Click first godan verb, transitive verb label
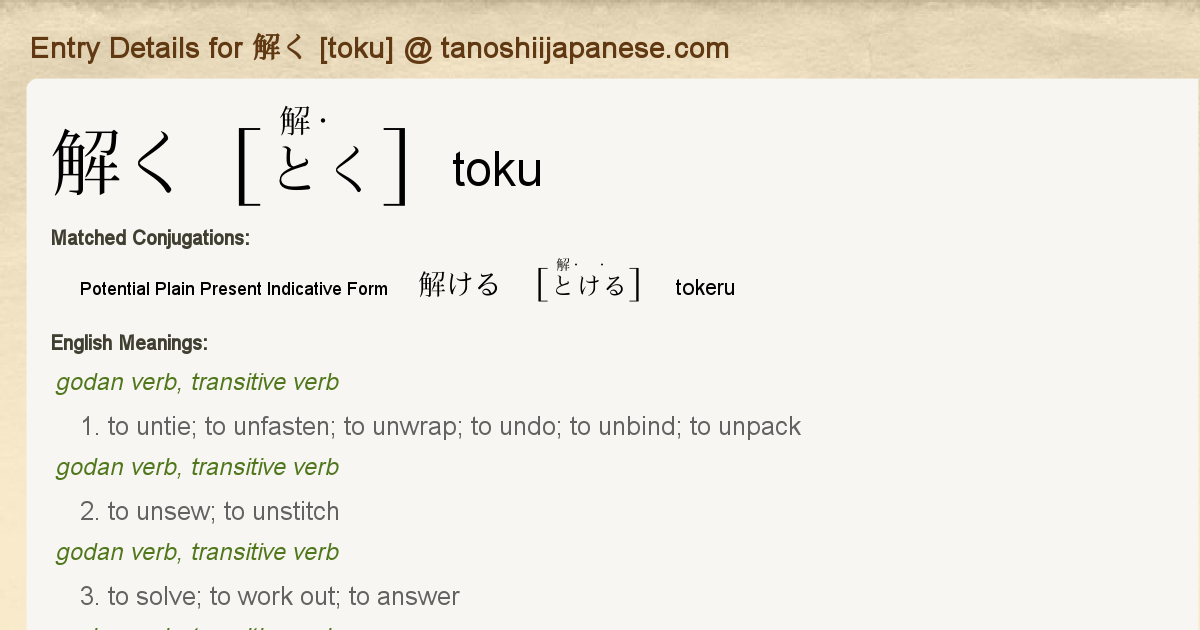 pos(197,382)
